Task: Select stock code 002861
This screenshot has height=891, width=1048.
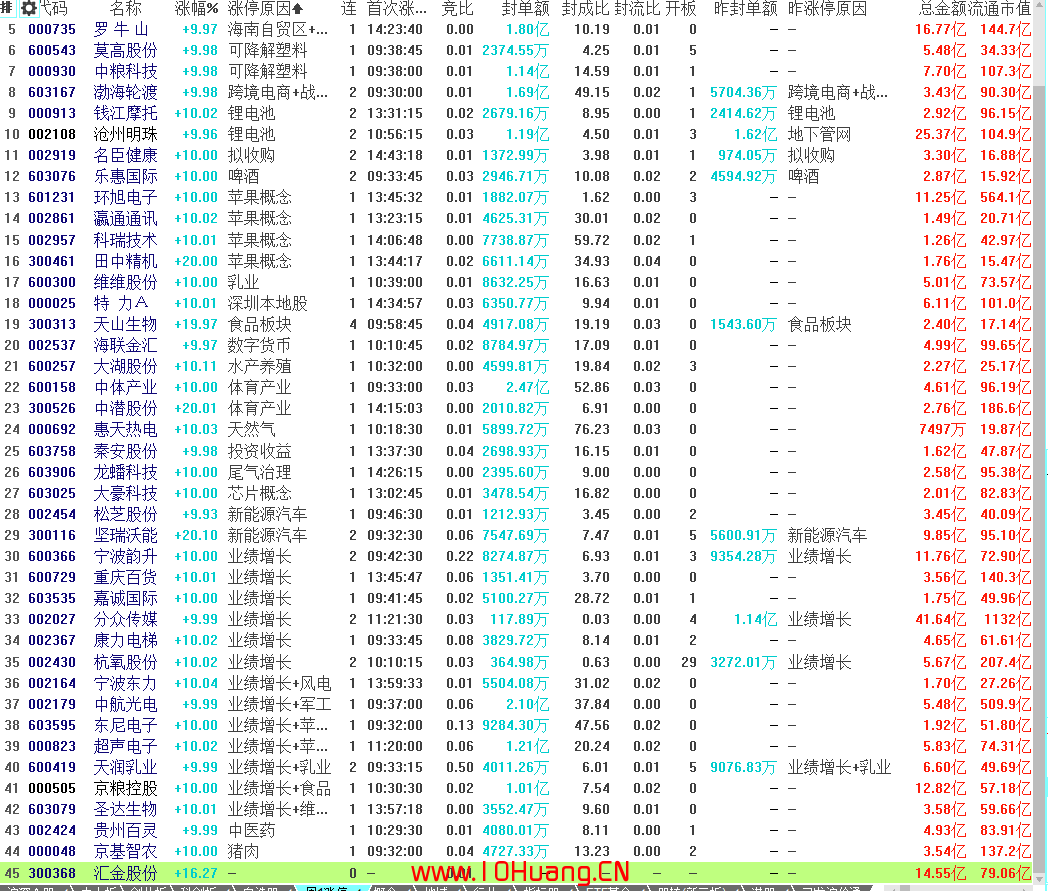Action: point(52,219)
